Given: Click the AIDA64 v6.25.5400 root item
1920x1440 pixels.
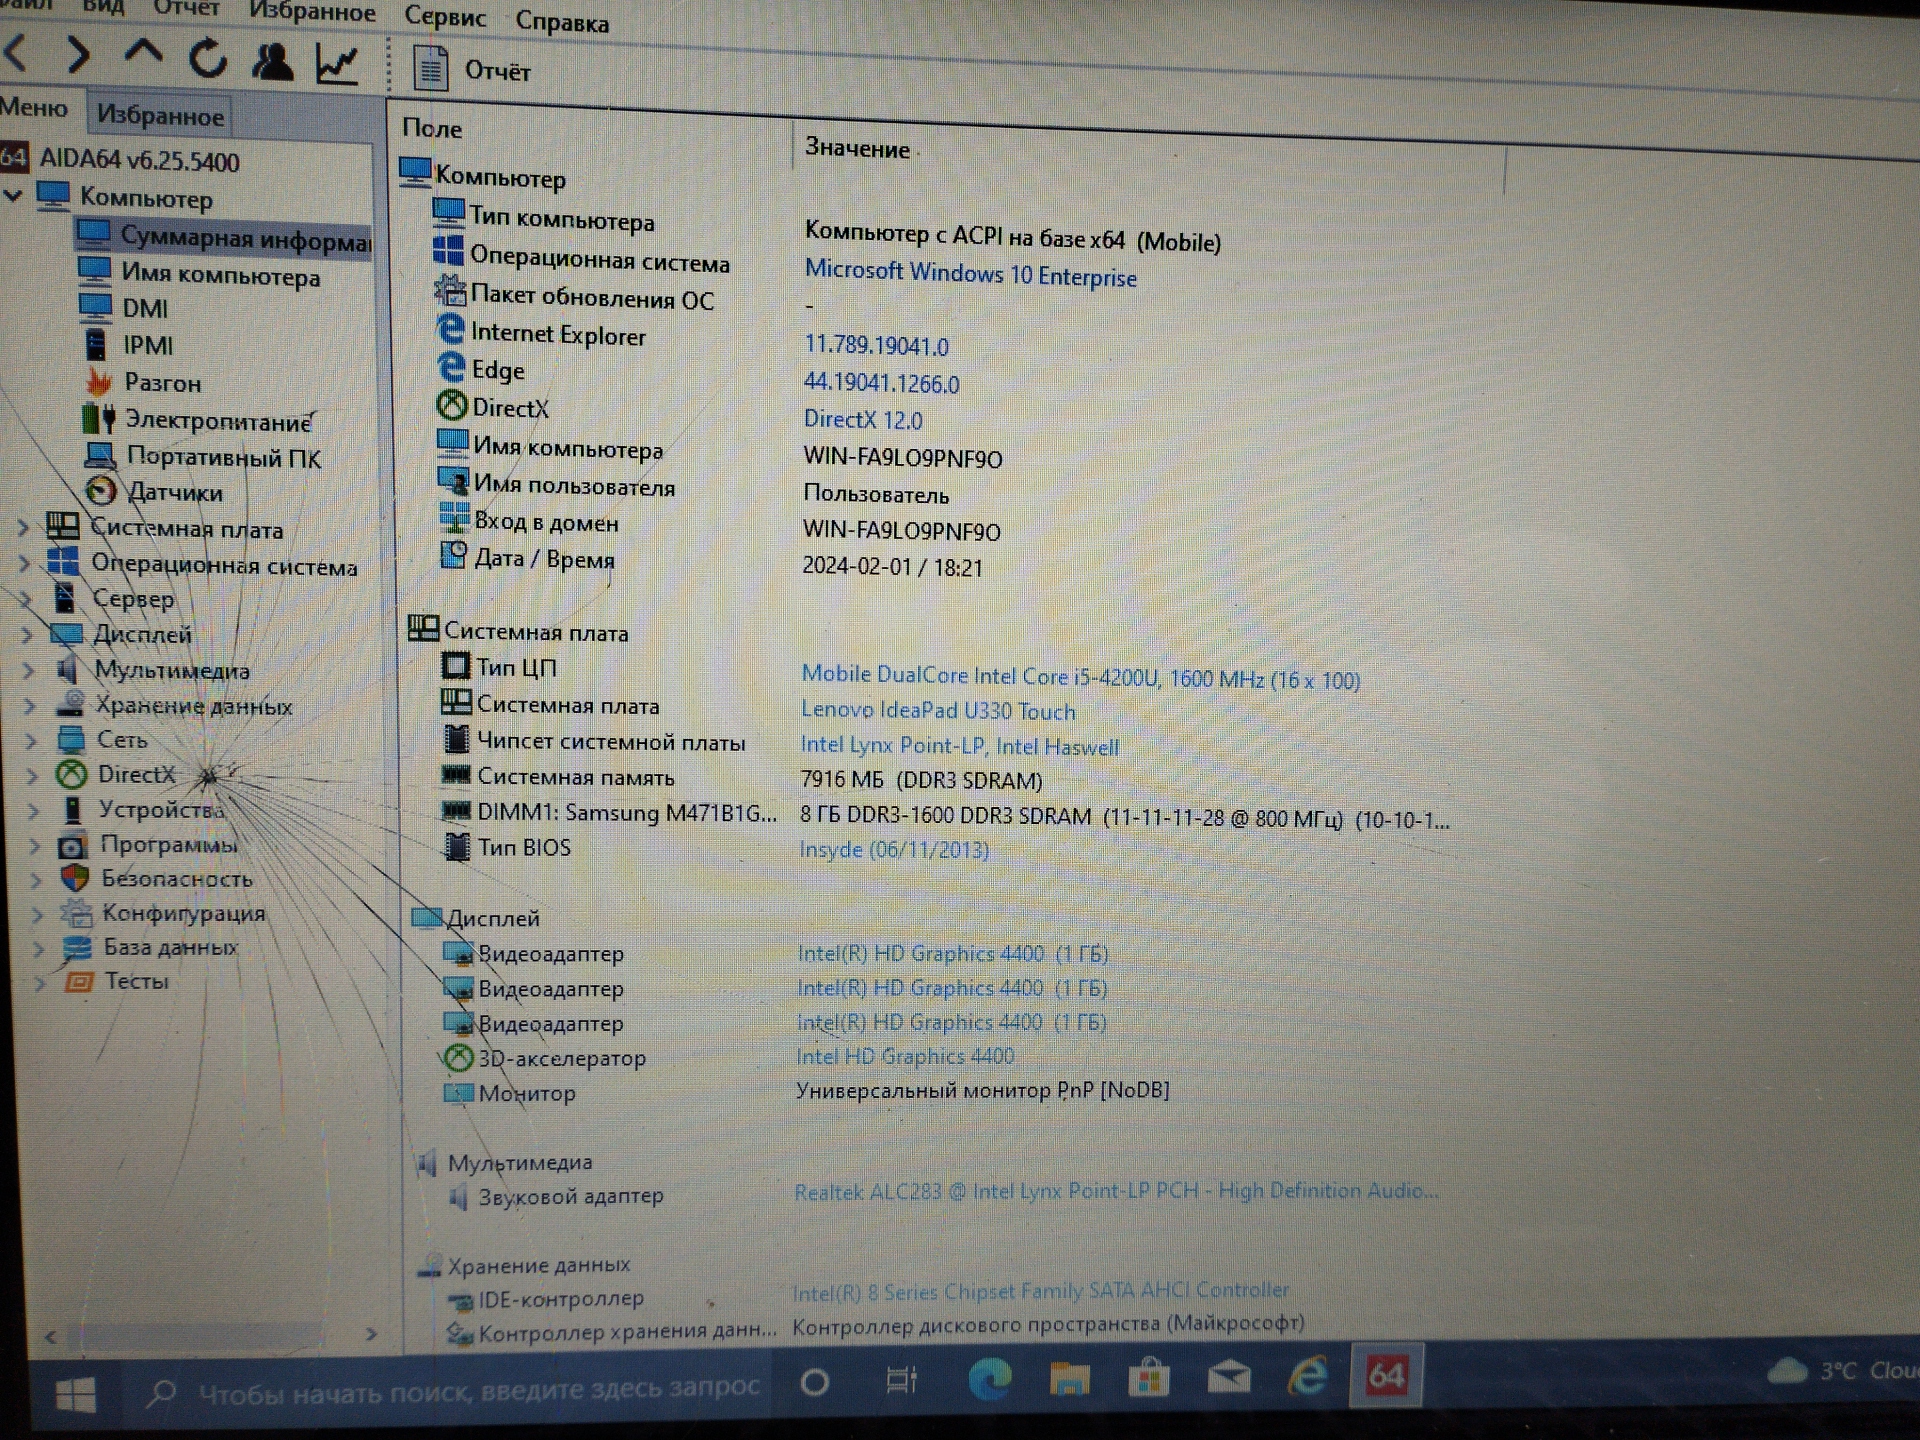Looking at the screenshot, I should [x=120, y=160].
